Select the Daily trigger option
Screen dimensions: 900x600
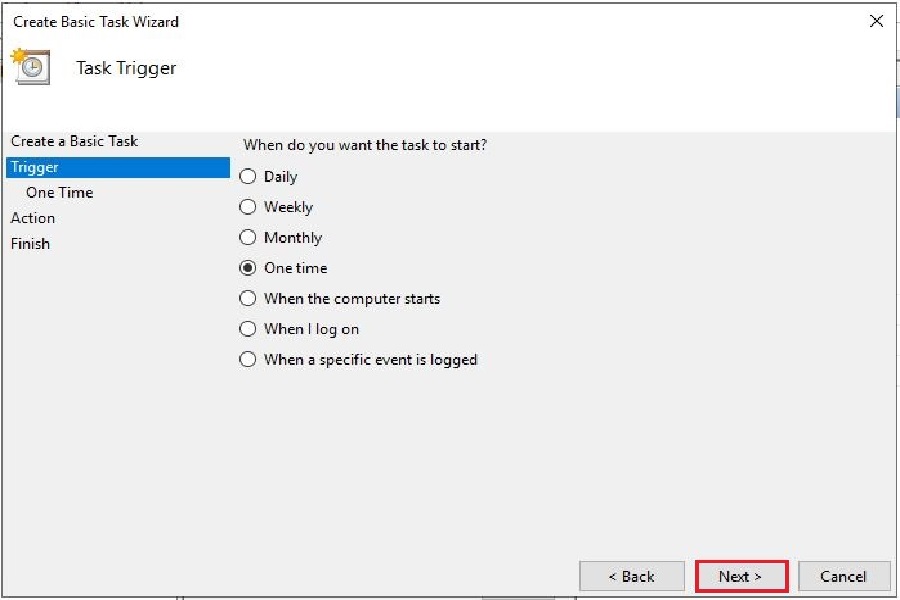pyautogui.click(x=248, y=177)
